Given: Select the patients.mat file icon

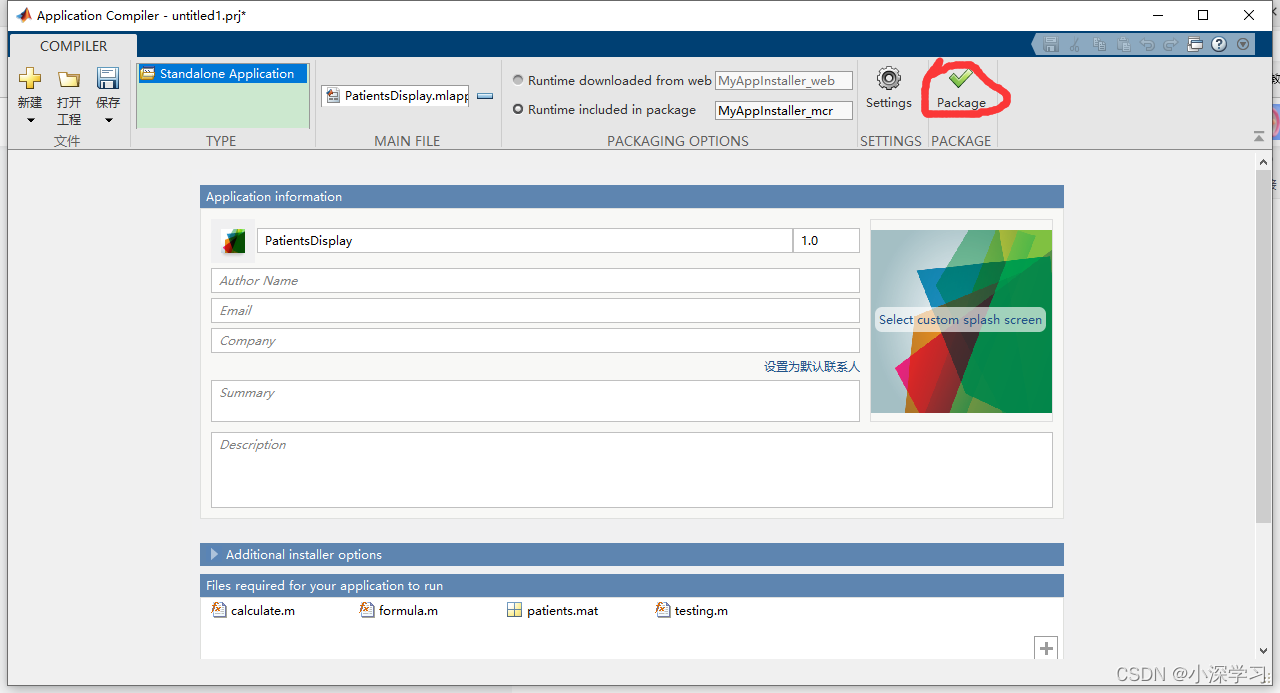Looking at the screenshot, I should click(x=514, y=609).
